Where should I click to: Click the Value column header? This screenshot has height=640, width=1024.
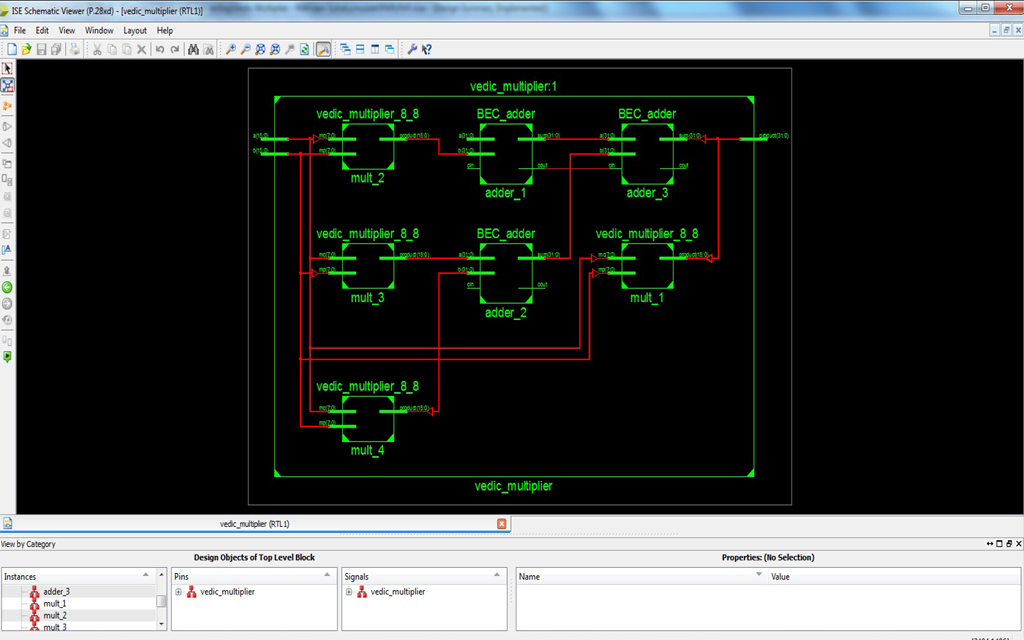[x=894, y=576]
